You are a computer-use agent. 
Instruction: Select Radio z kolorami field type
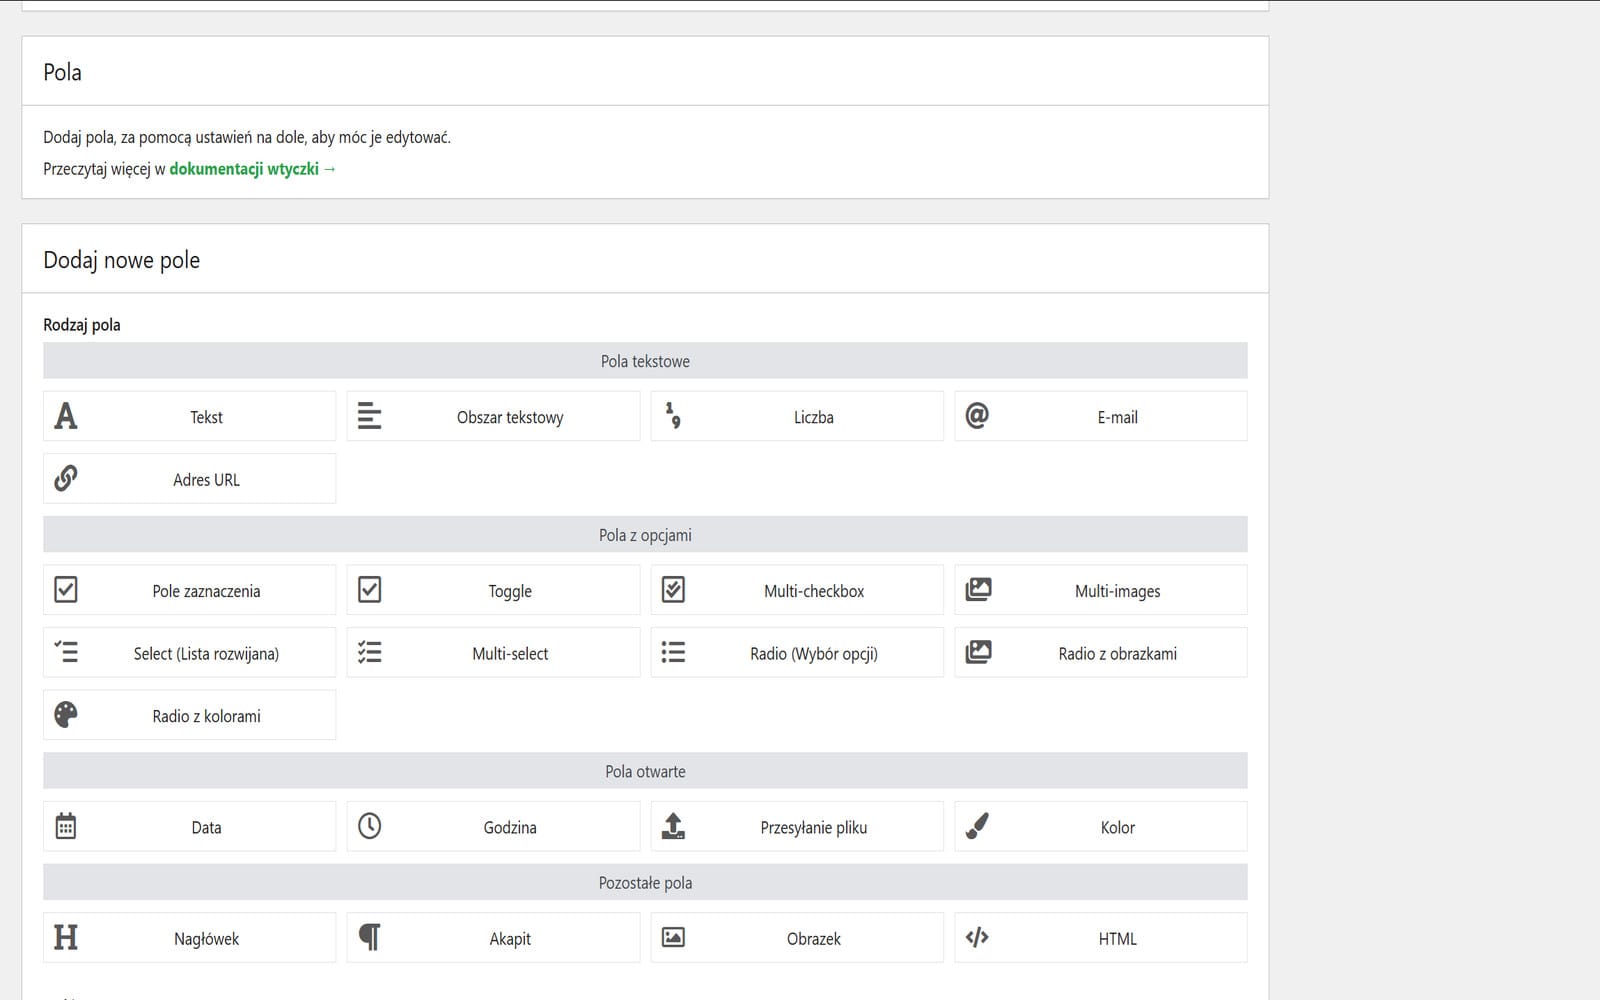coord(189,715)
